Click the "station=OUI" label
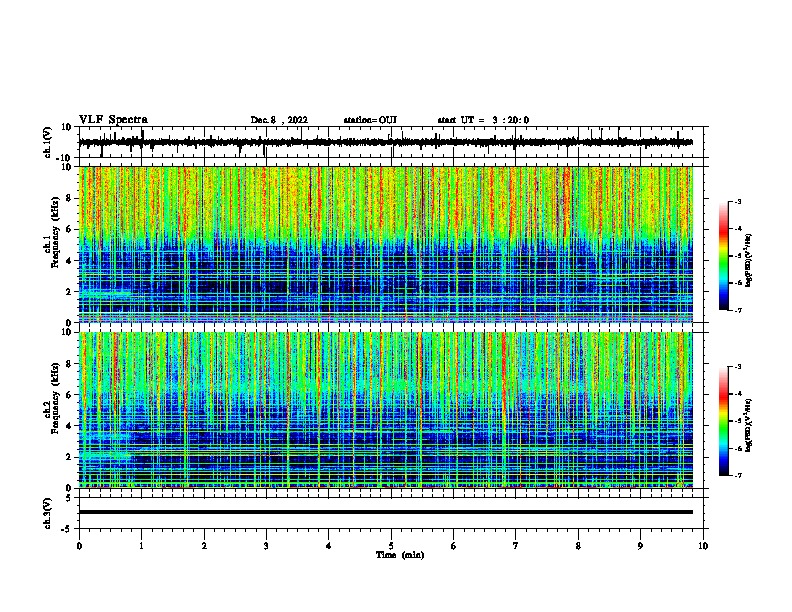This screenshot has width=792, height=612. (370, 120)
